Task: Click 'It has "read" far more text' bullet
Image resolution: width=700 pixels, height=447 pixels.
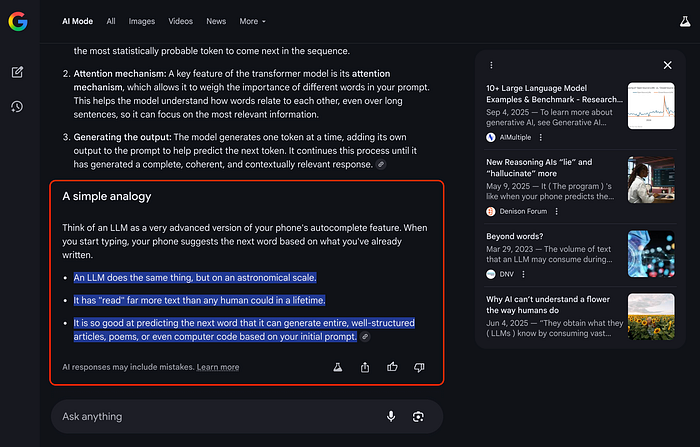Action: tap(199, 301)
